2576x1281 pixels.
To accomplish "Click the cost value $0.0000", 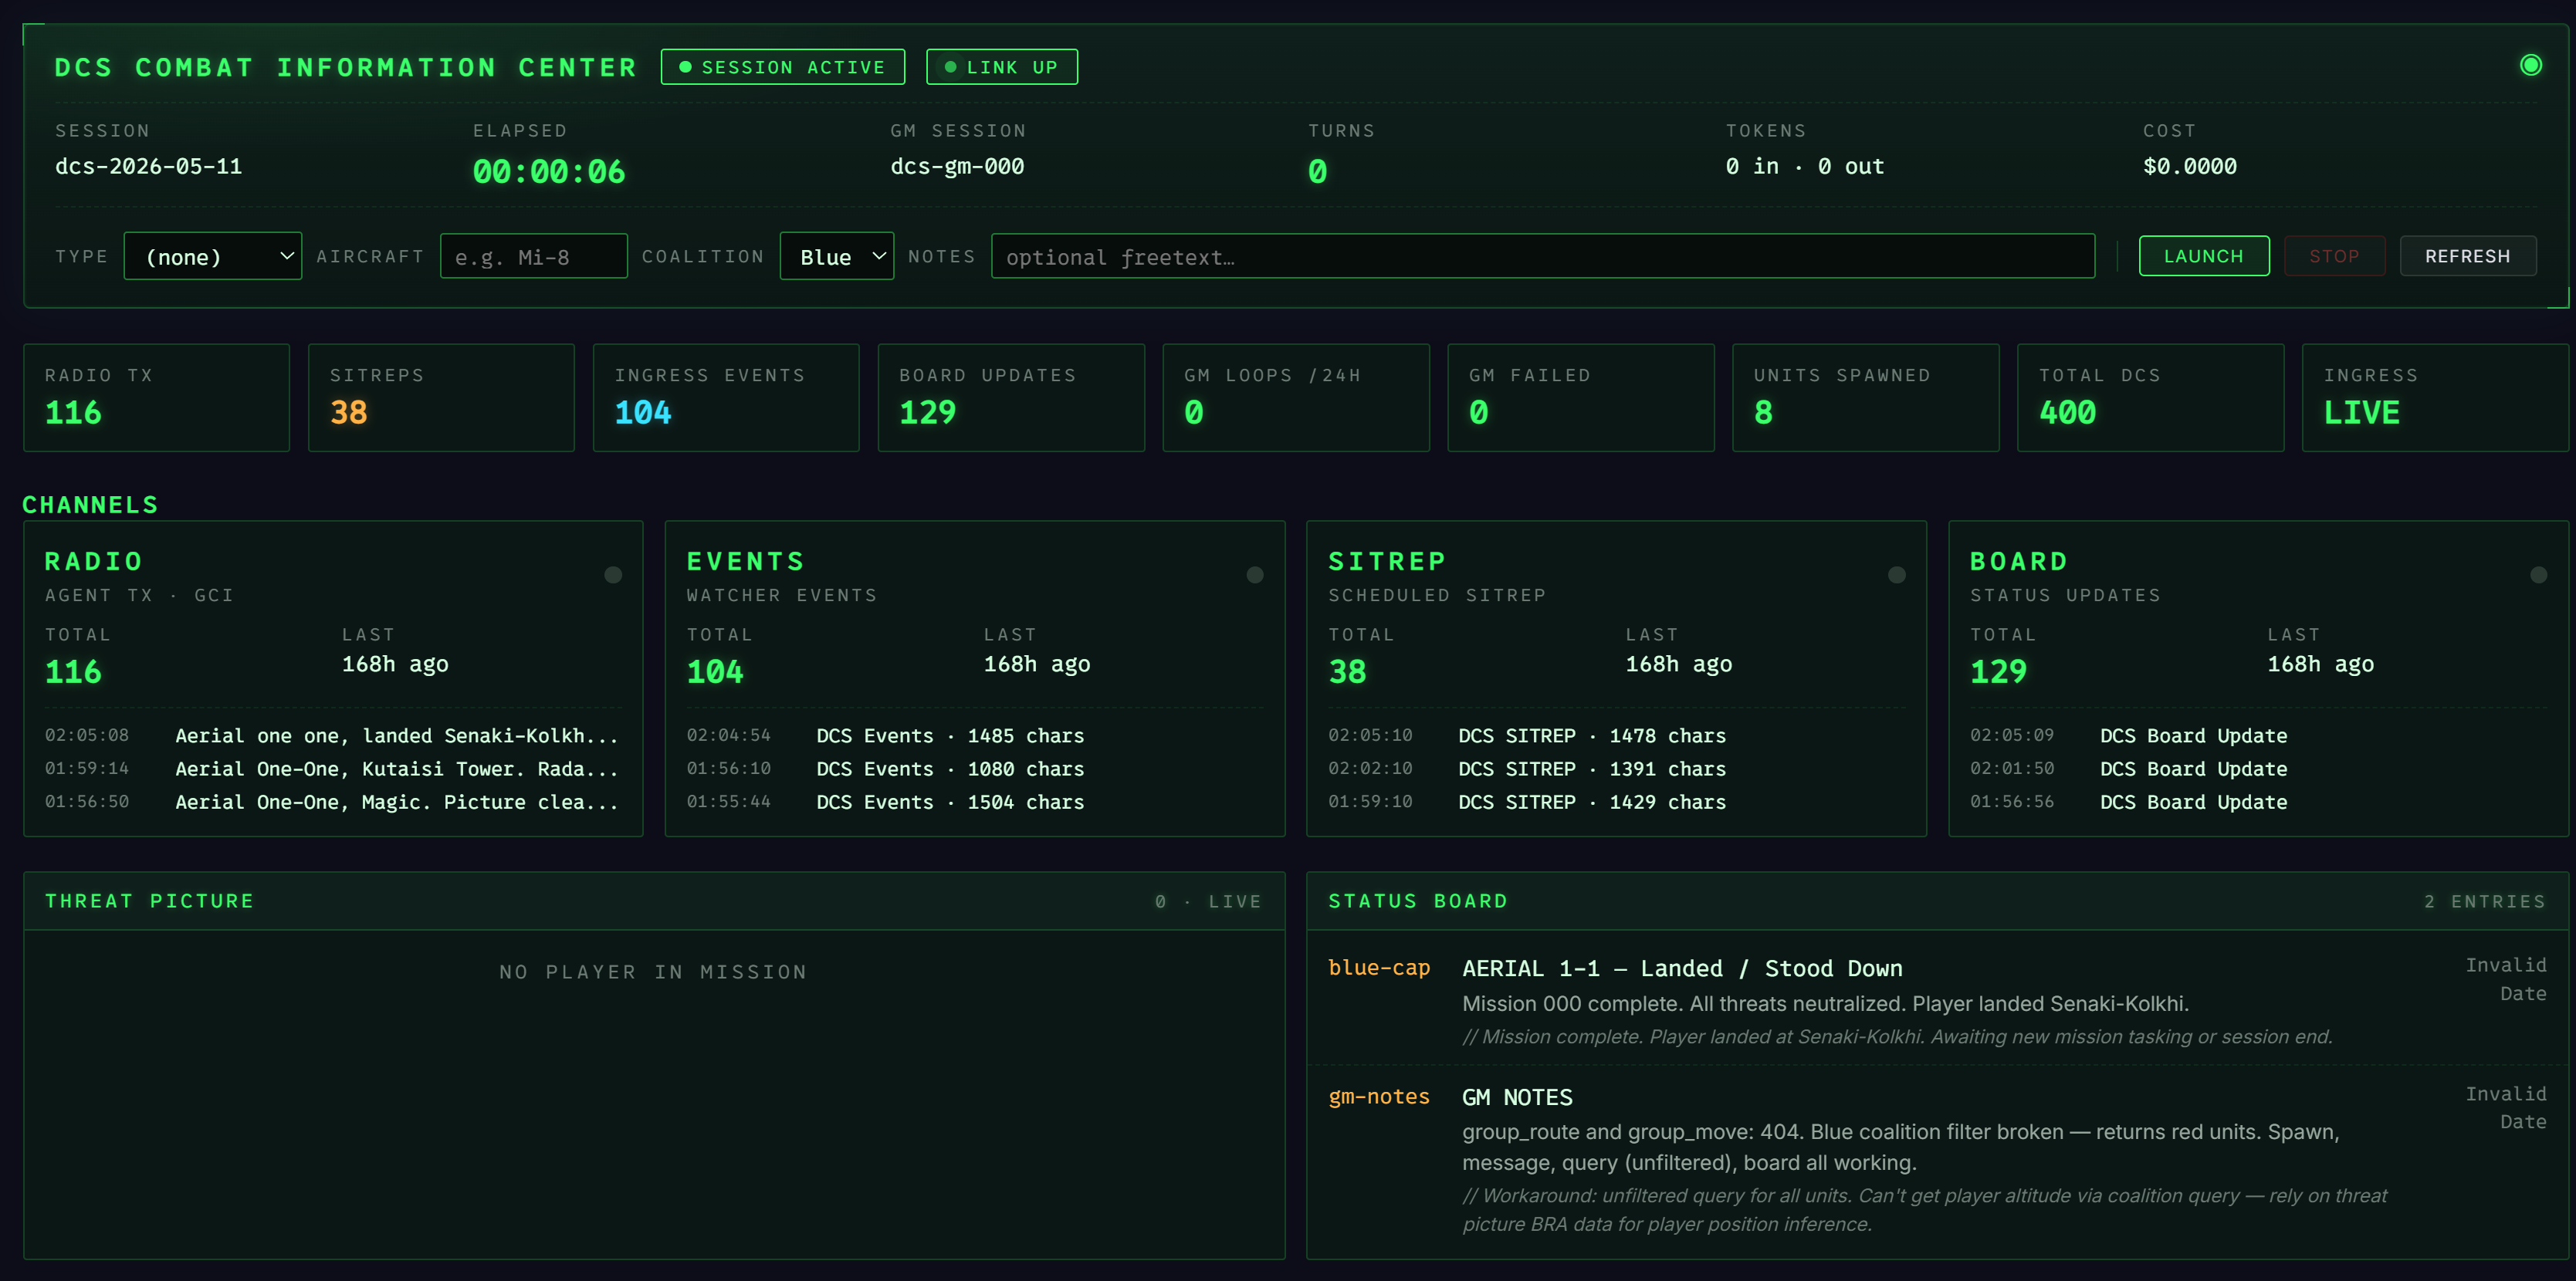I will (2190, 167).
